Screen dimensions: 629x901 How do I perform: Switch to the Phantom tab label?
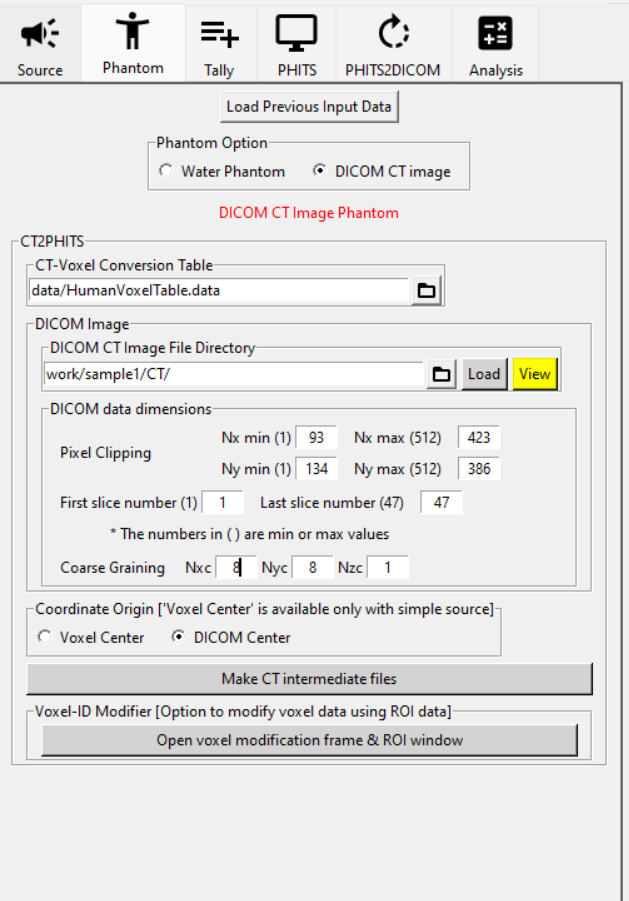point(133,68)
